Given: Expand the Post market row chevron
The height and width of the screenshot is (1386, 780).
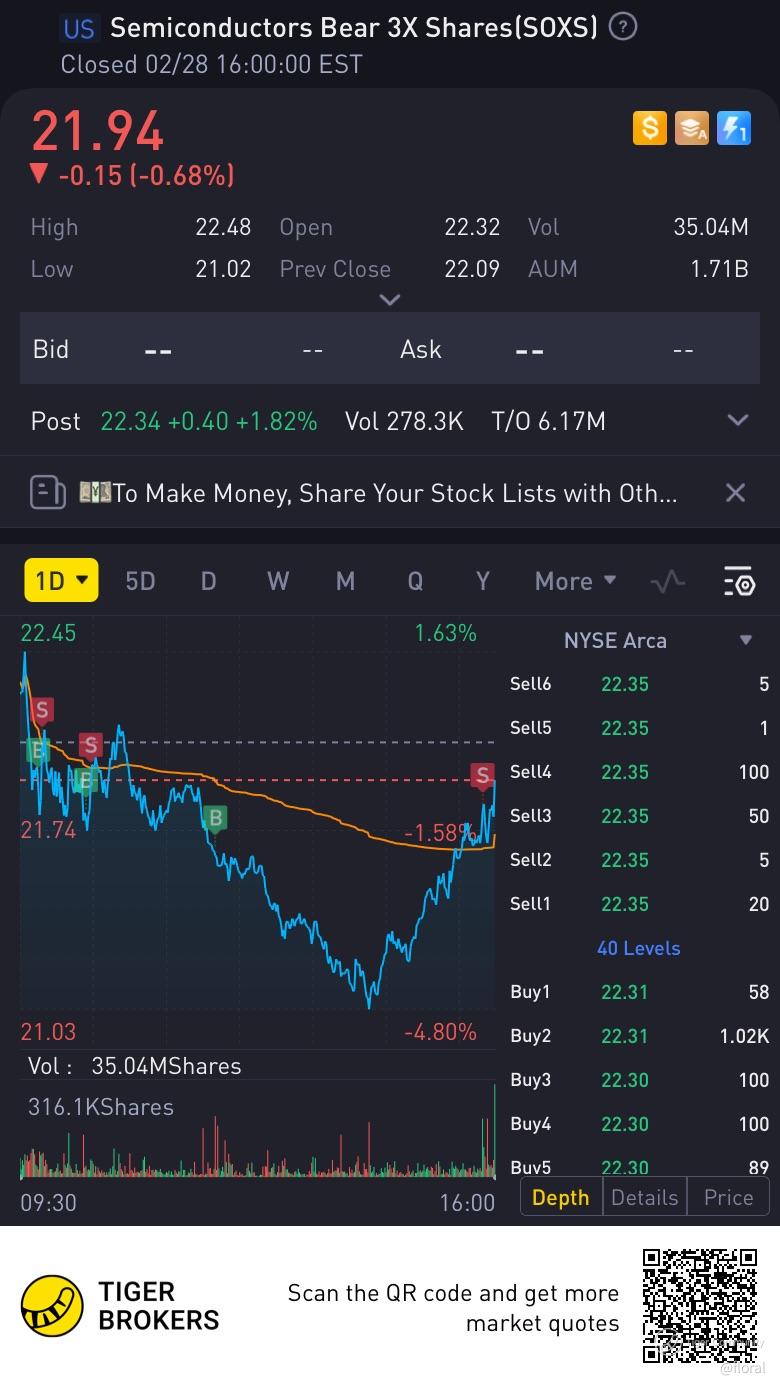Looking at the screenshot, I should tap(738, 421).
